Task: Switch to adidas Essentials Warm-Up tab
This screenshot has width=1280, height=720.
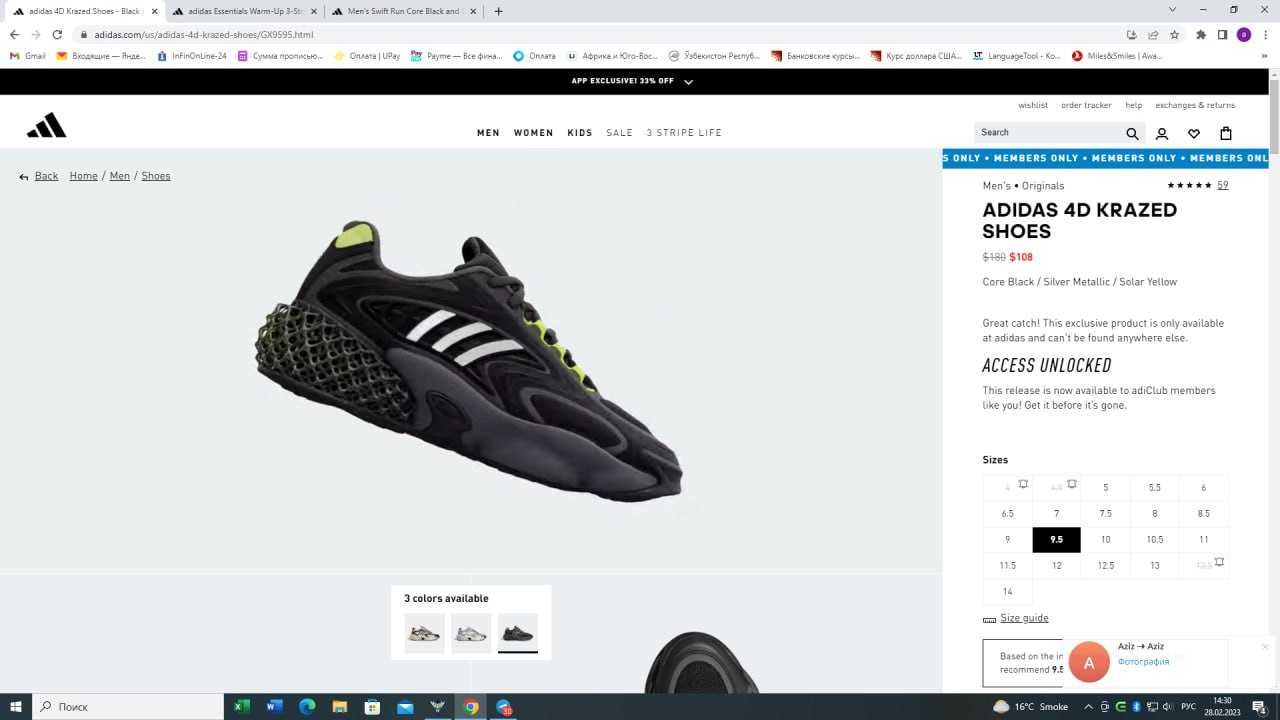Action: (244, 11)
